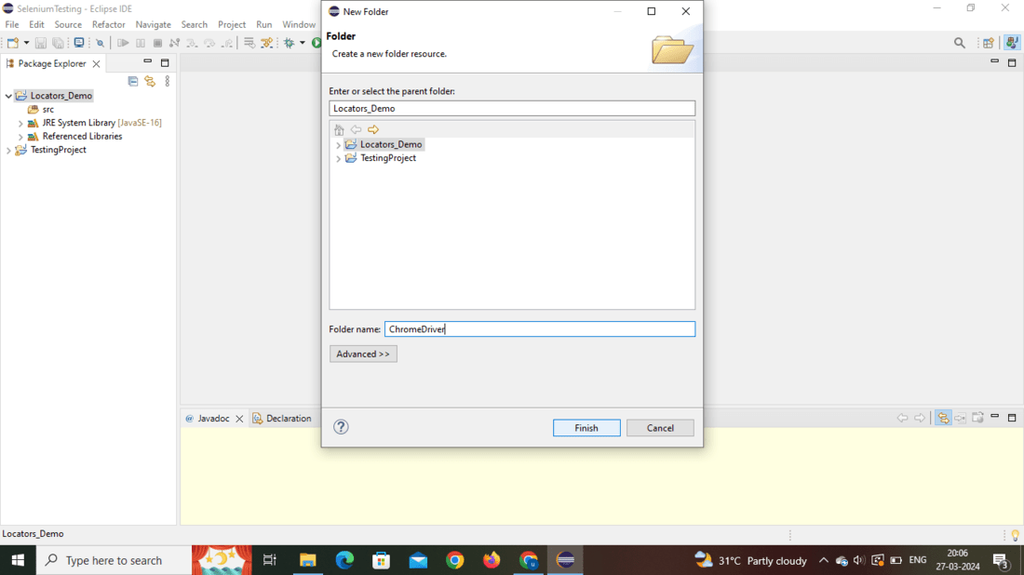Expand the JRE System Library node

click(20, 123)
